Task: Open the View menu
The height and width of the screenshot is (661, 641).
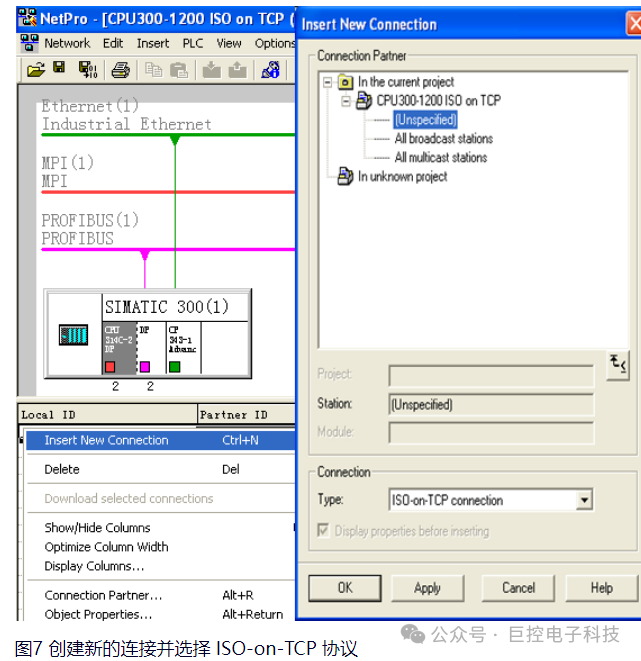Action: [x=229, y=43]
